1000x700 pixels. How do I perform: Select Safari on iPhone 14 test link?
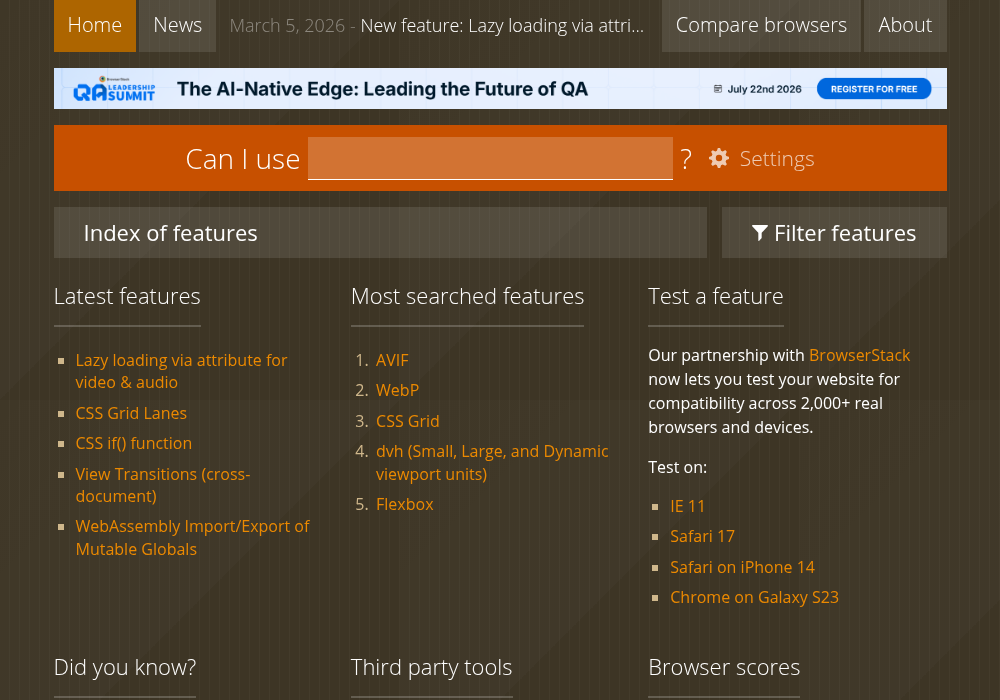[x=742, y=567]
